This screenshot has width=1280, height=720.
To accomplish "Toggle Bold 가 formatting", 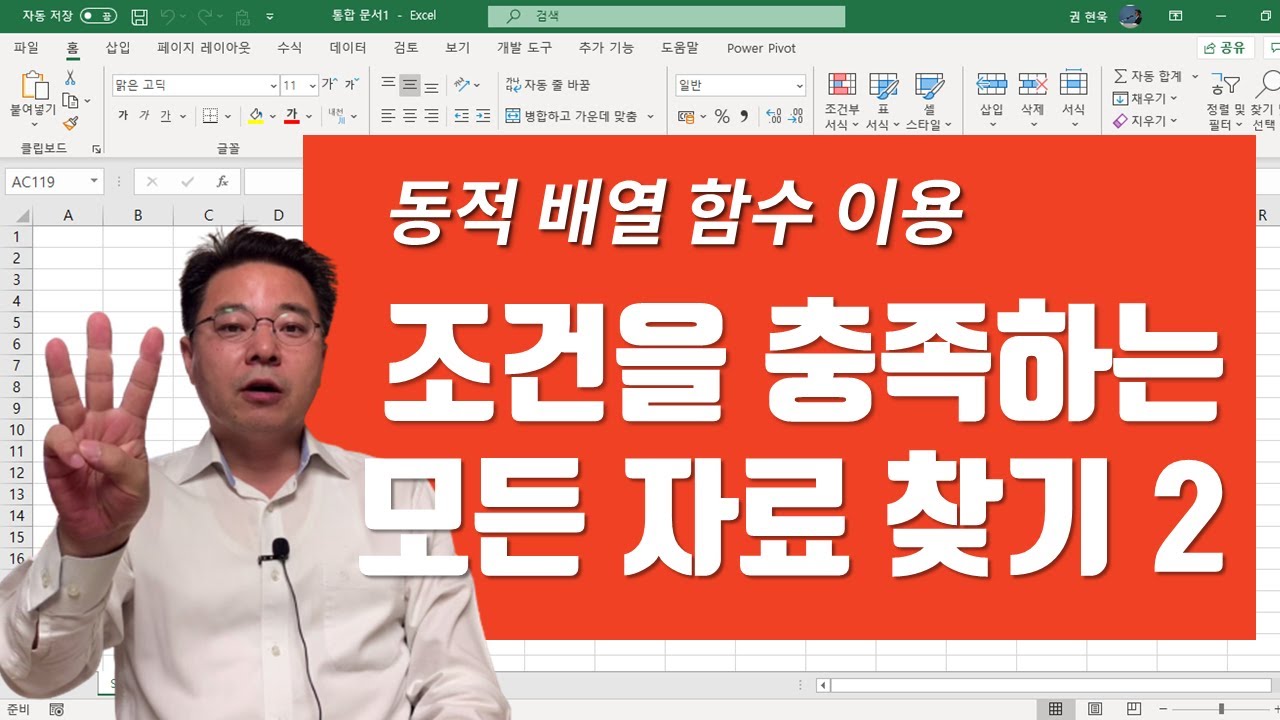I will point(123,116).
